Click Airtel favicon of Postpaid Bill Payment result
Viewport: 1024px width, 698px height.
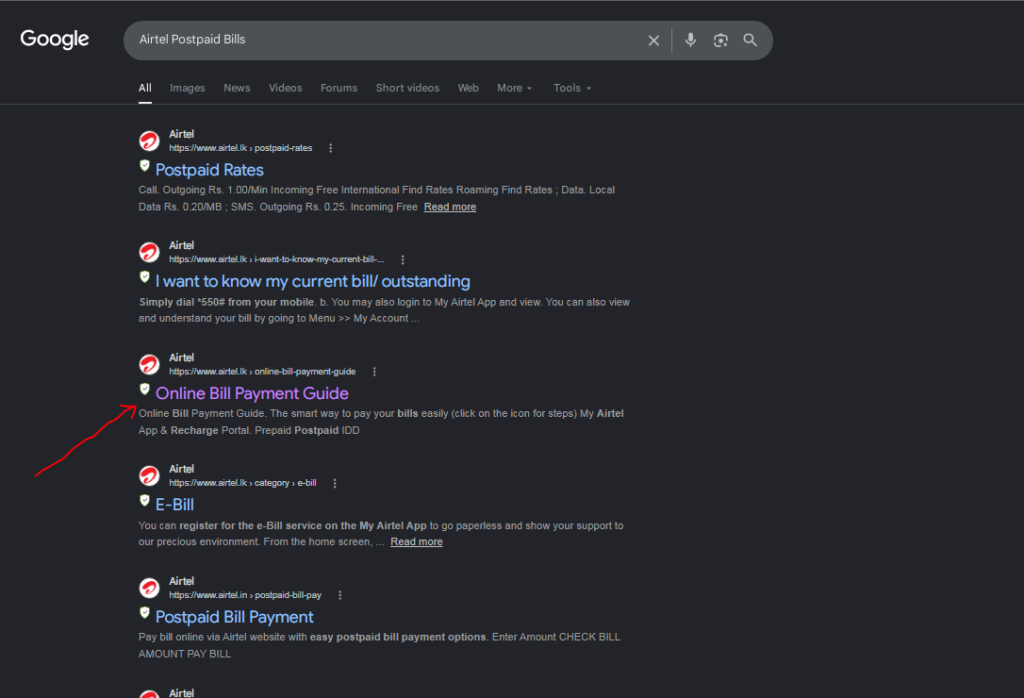[x=150, y=588]
